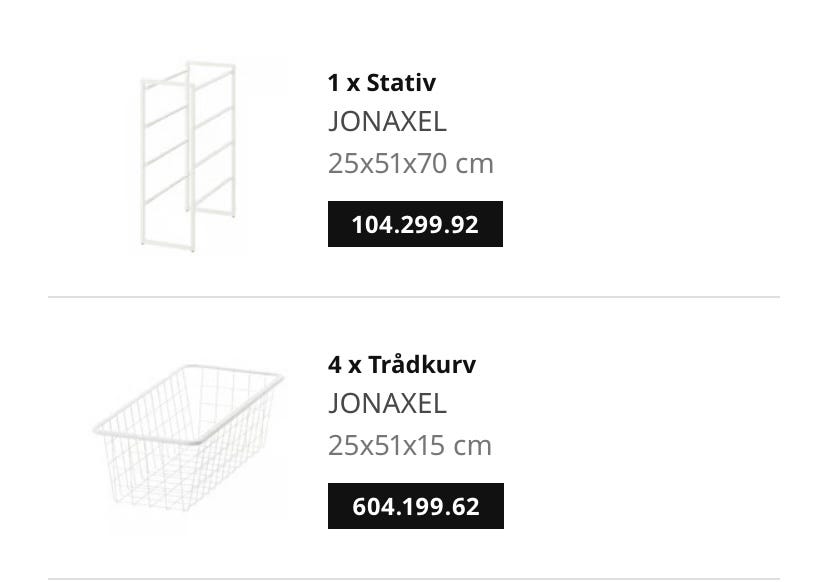This screenshot has width=828, height=582.
Task: Open the '4 x Trådkurv' product title
Action: (x=401, y=364)
